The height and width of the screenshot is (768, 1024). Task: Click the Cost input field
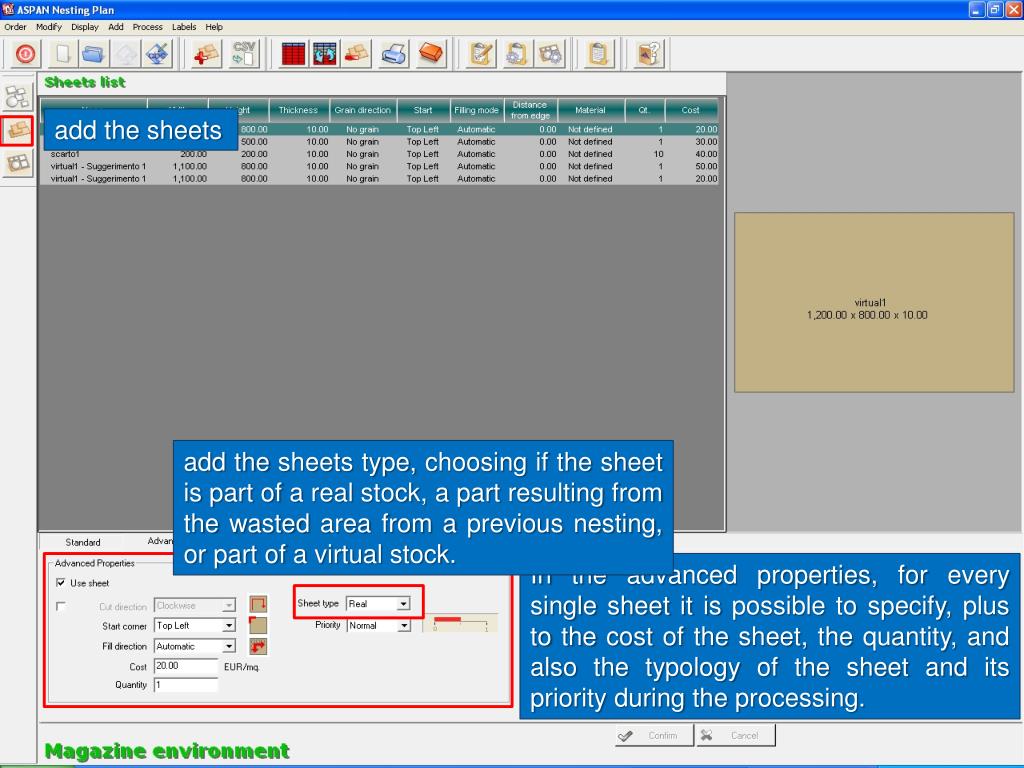point(186,666)
